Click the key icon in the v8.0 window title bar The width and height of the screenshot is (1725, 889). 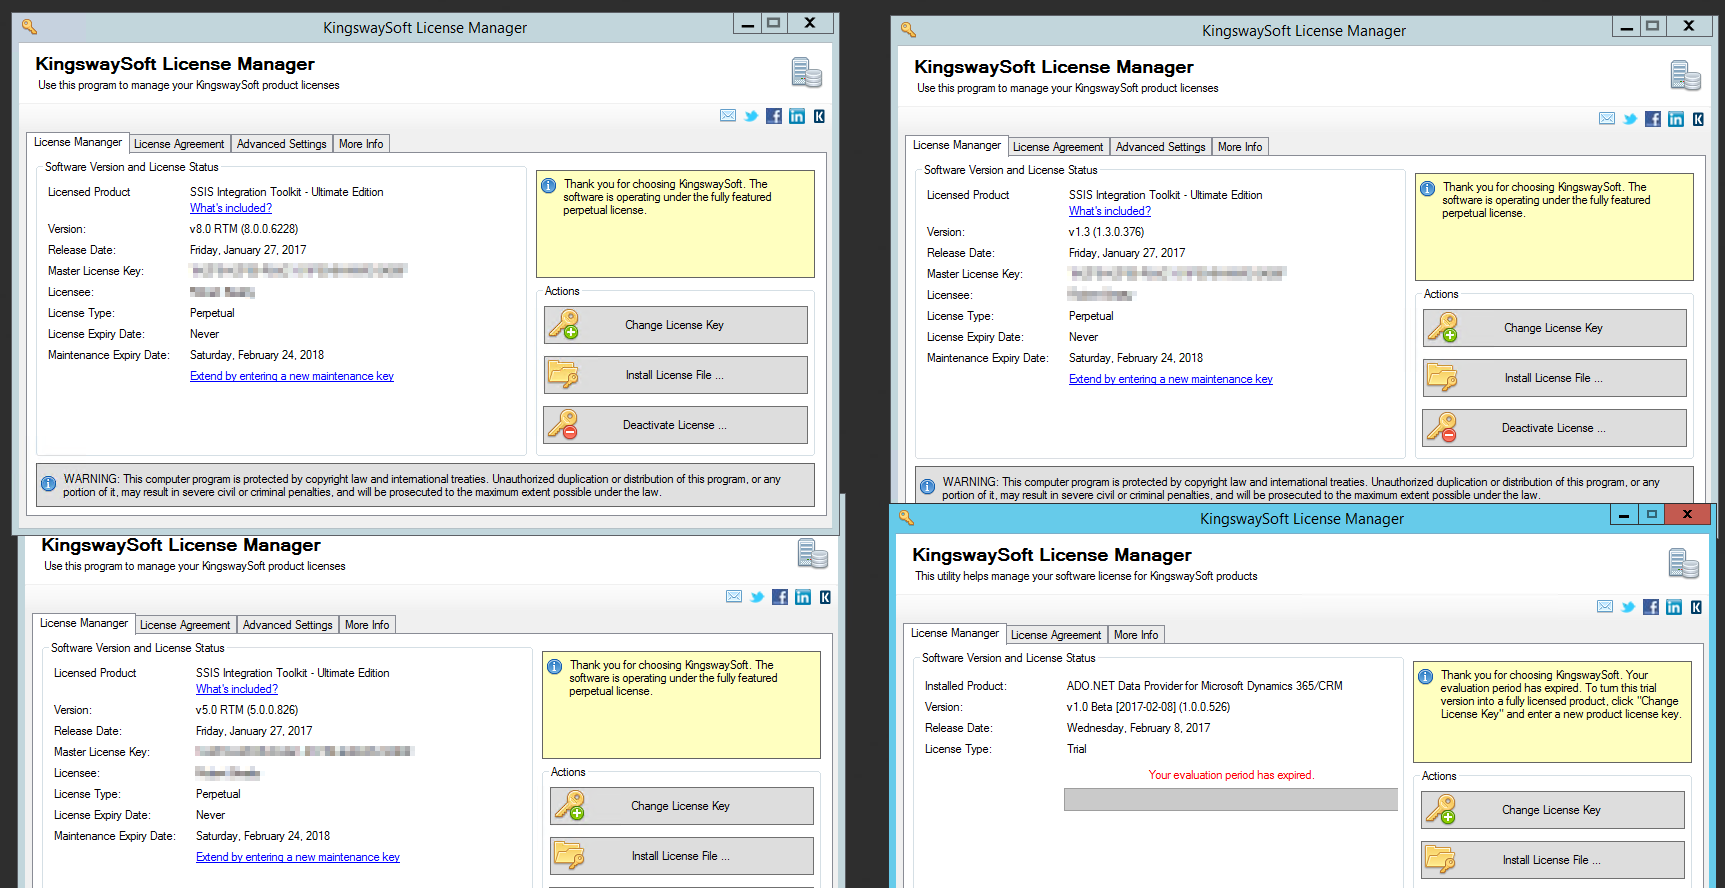[30, 27]
